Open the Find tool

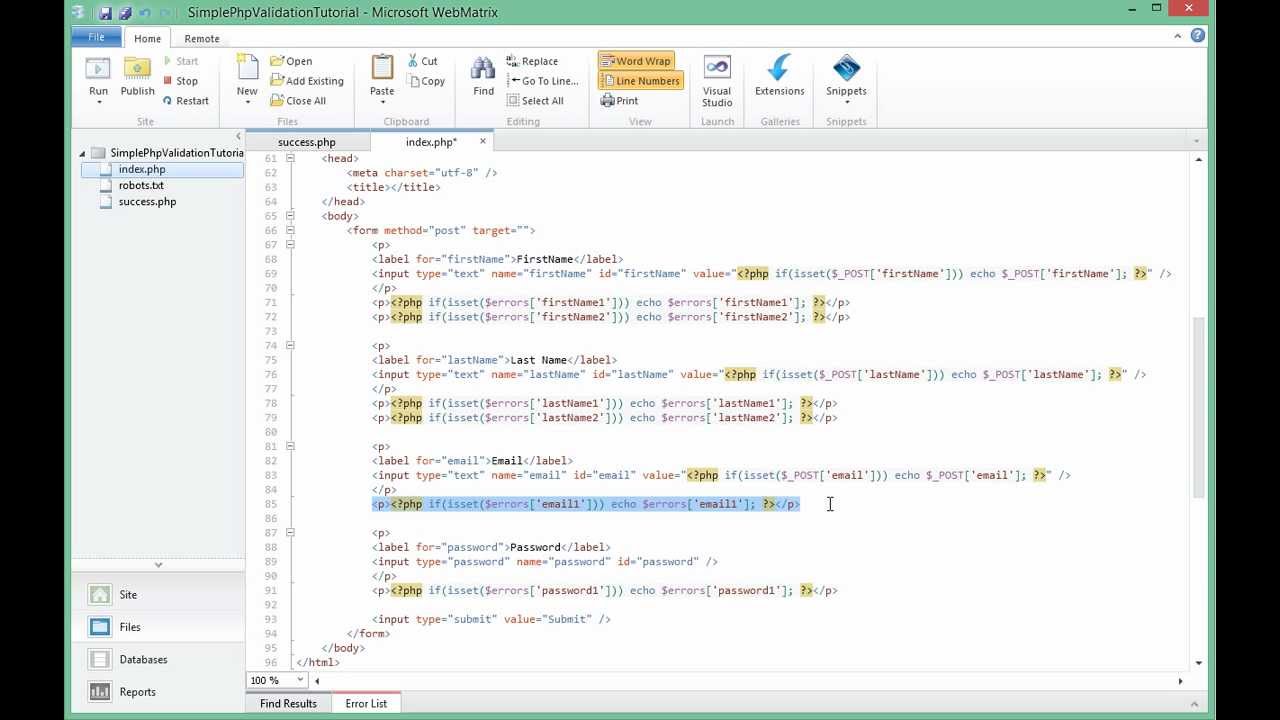pos(483,76)
